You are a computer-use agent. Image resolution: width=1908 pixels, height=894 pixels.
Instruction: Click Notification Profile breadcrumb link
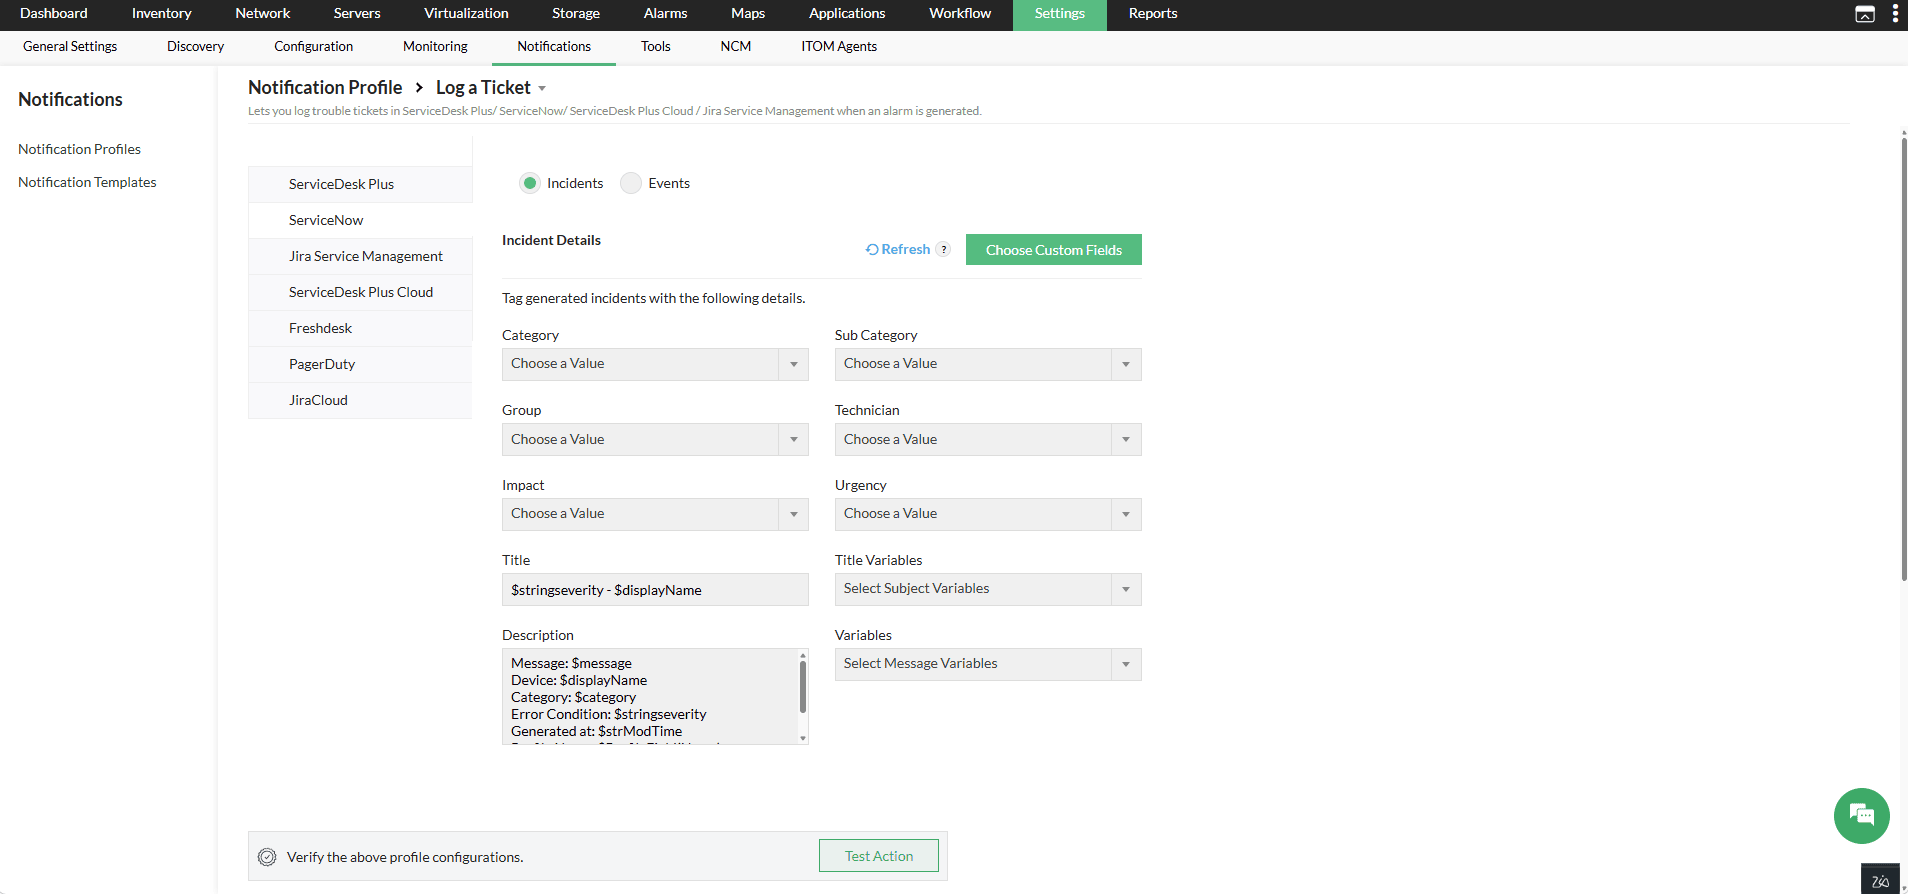[325, 88]
